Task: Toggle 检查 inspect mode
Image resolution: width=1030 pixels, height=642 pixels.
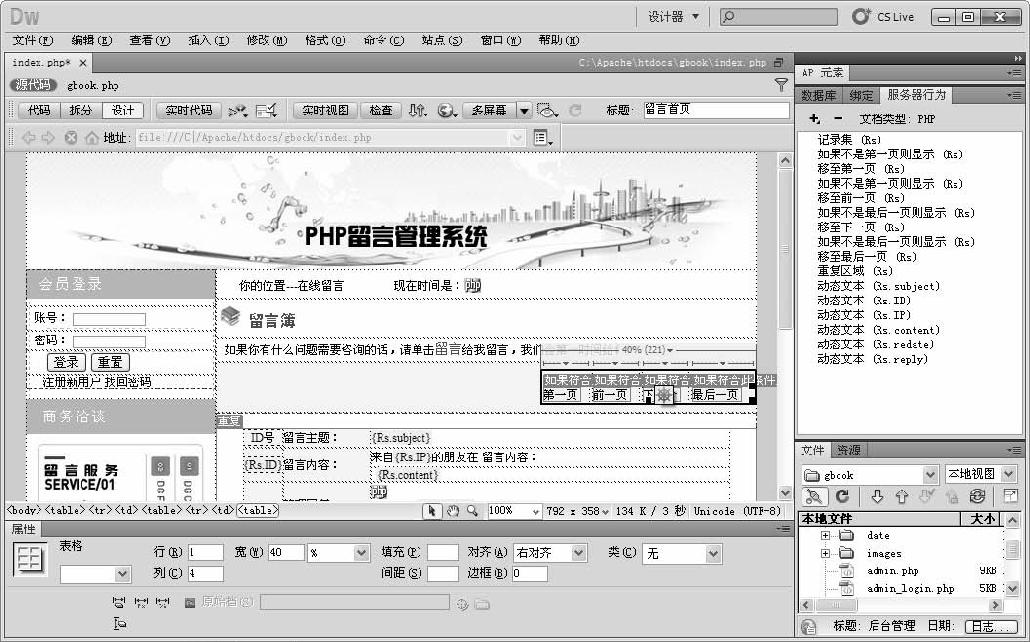Action: point(381,110)
